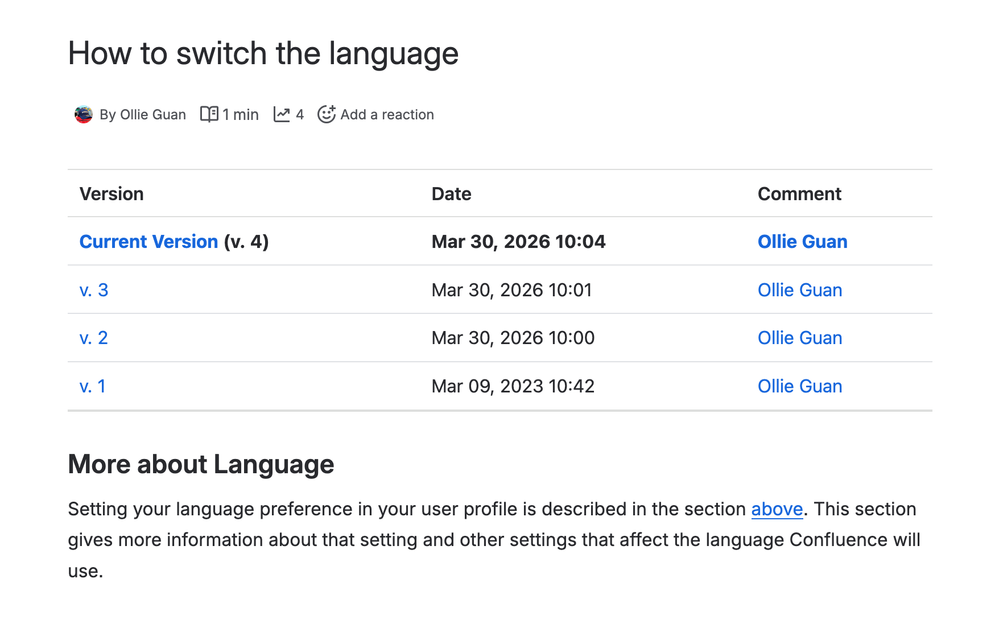
Task: Click the Date column header
Action: [x=451, y=194]
